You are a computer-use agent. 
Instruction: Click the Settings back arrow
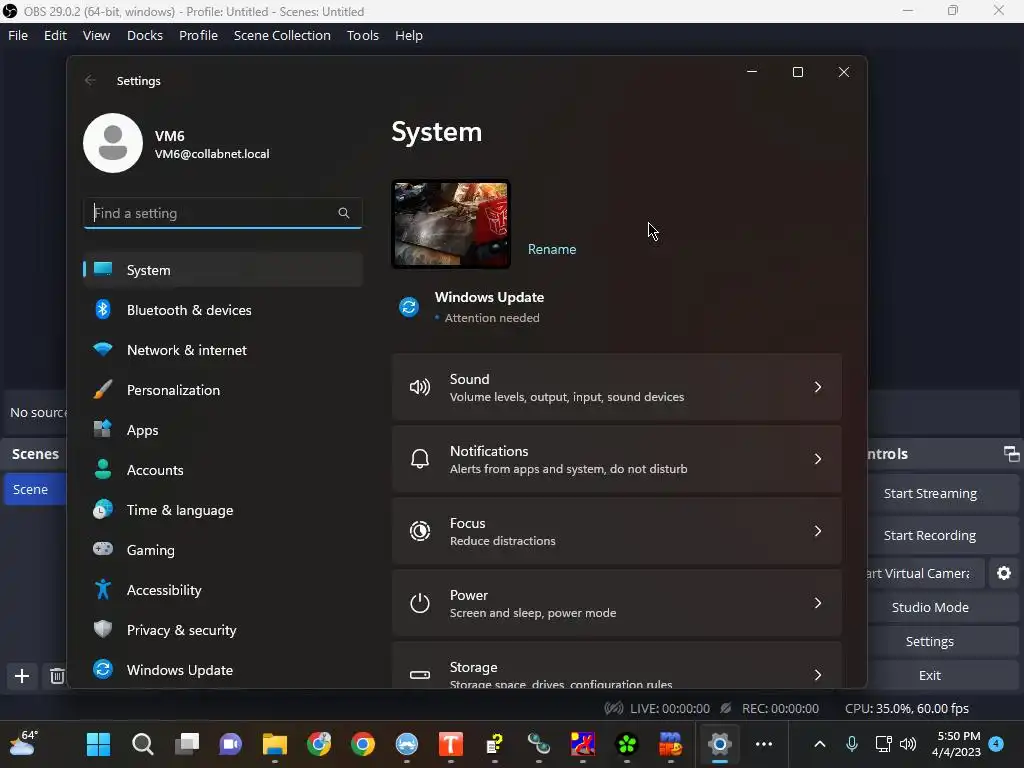(x=90, y=80)
